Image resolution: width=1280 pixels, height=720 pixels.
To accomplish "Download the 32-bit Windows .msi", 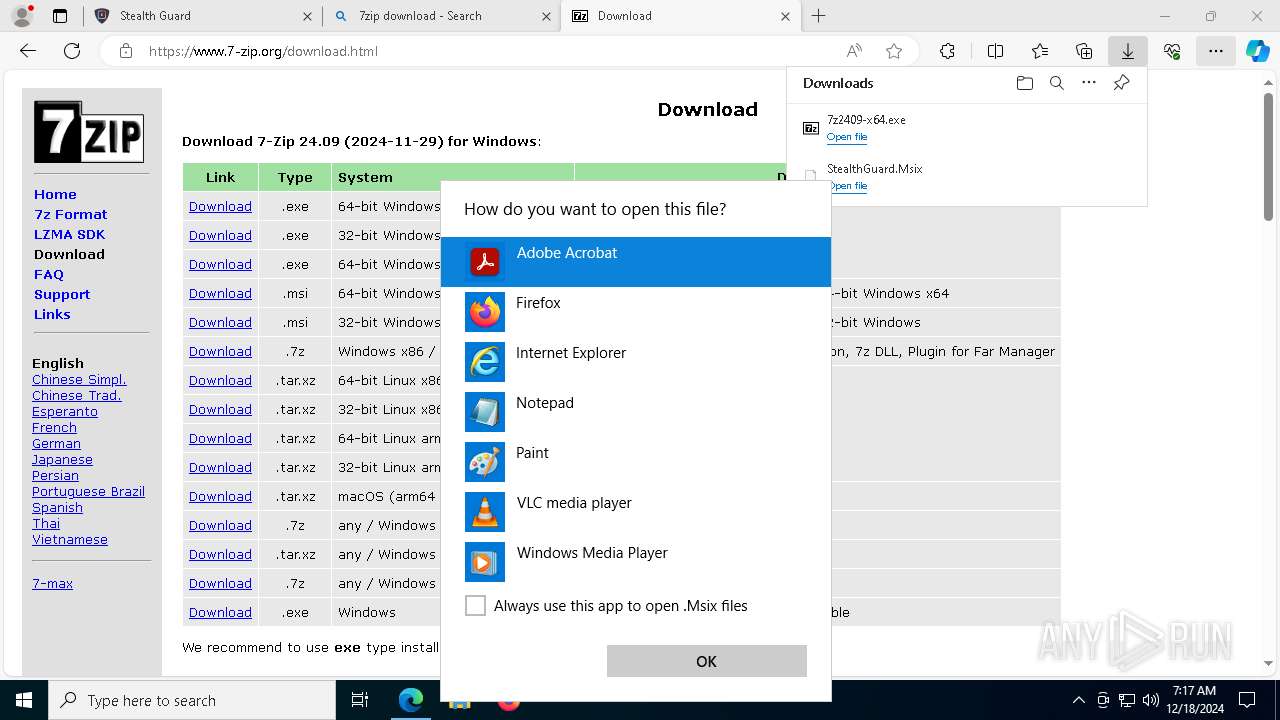I will pos(220,323).
